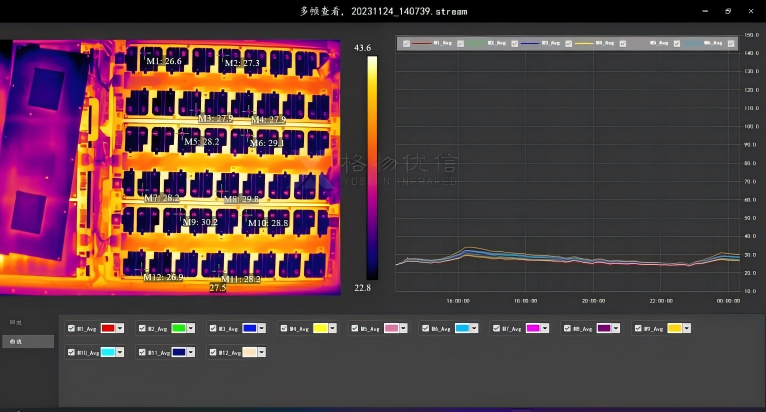Image resolution: width=766 pixels, height=412 pixels.
Task: Select the sky-blue M6_Avg color swatch
Action: tap(462, 328)
